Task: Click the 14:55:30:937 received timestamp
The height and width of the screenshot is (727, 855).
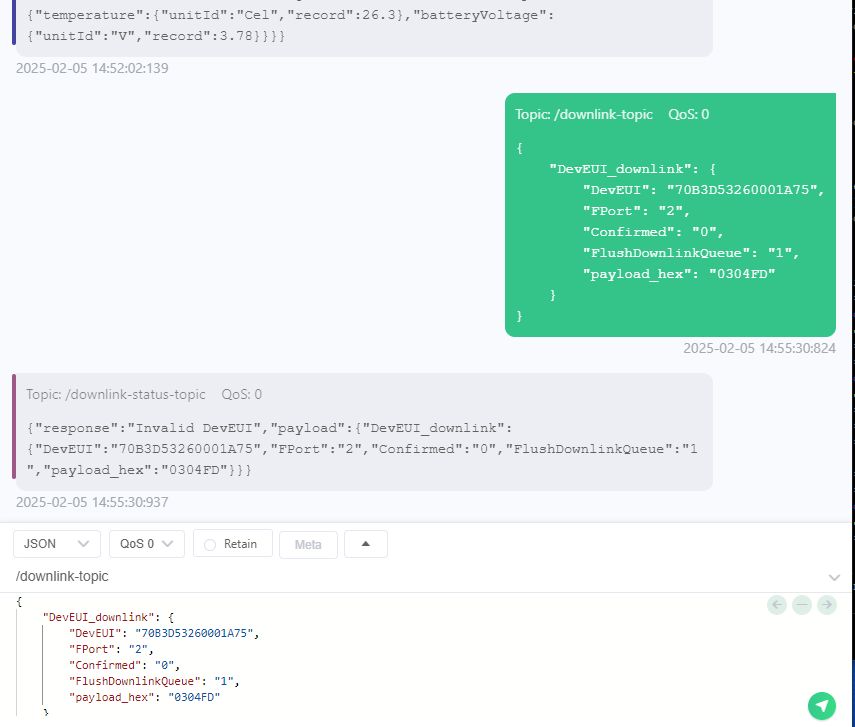Action: [92, 502]
